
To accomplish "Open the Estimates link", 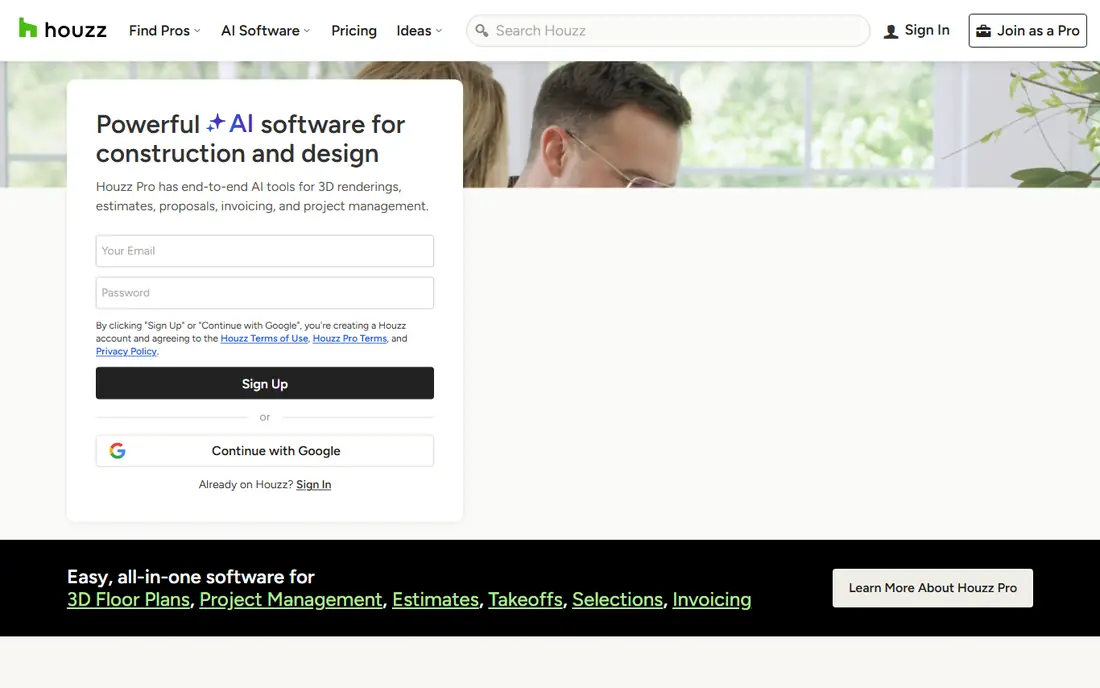I will [435, 600].
